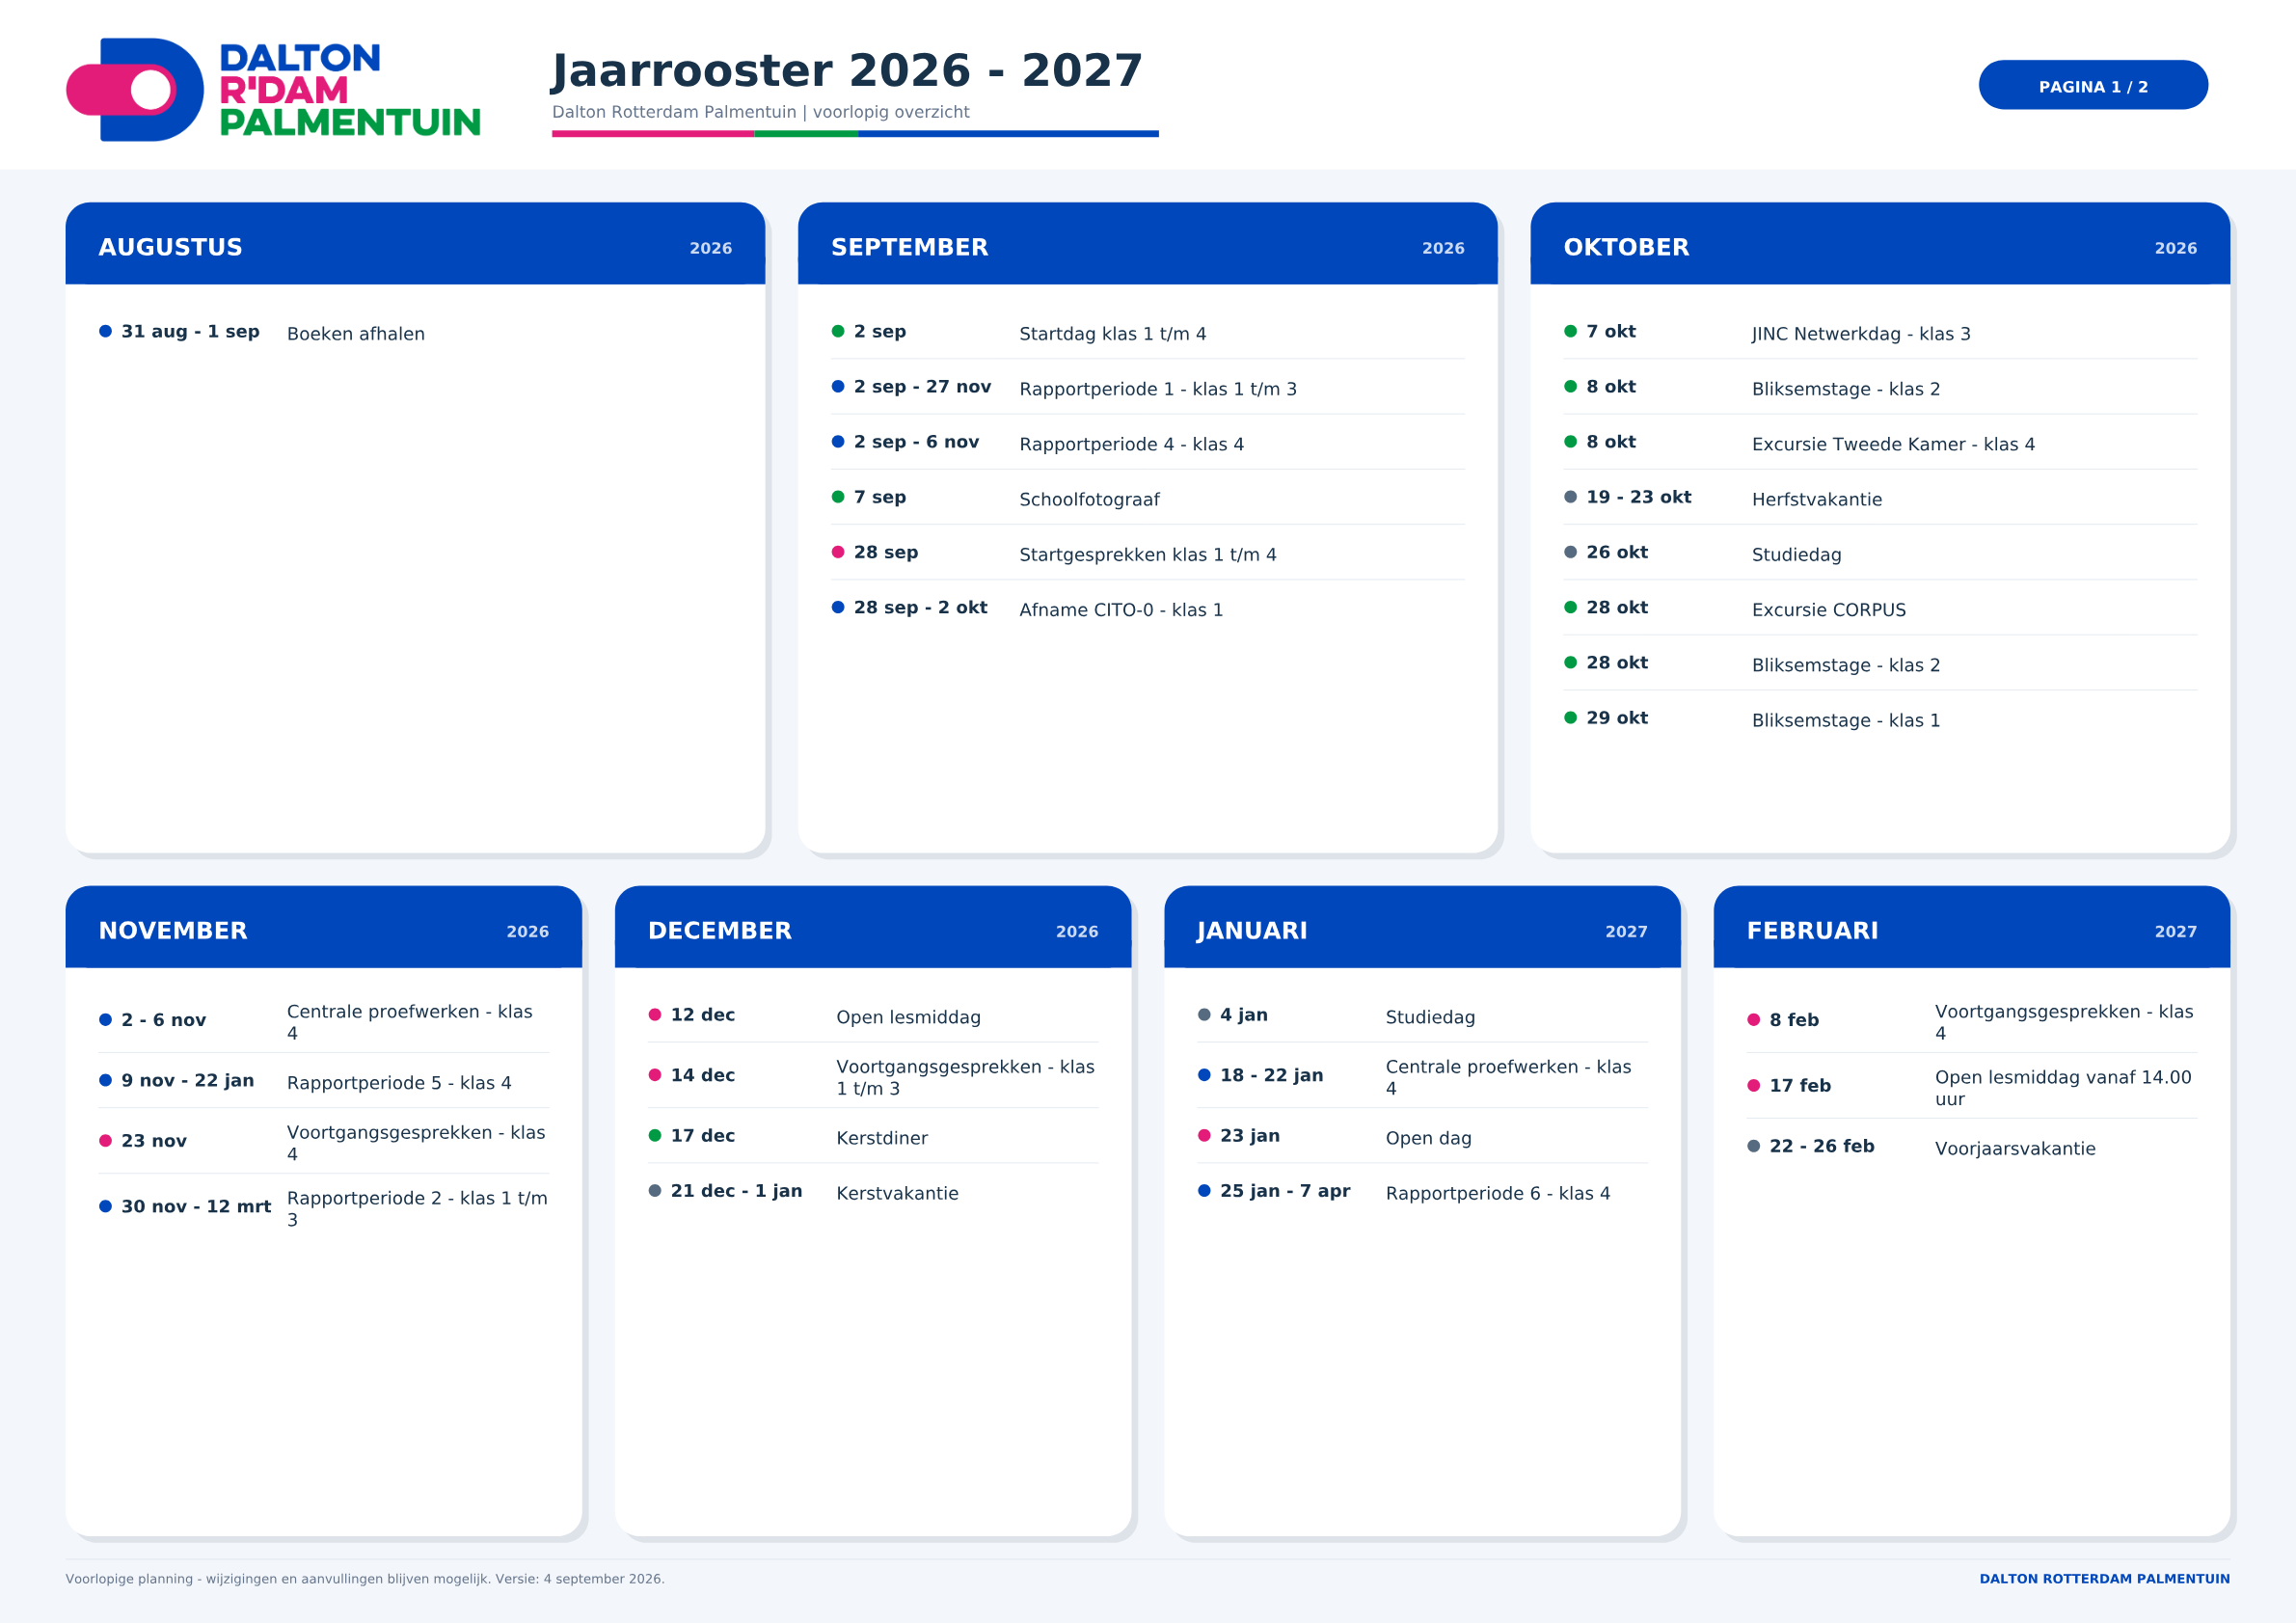Click the pink dot beside 23 nov
2296x1623 pixels.
pyautogui.click(x=105, y=1141)
